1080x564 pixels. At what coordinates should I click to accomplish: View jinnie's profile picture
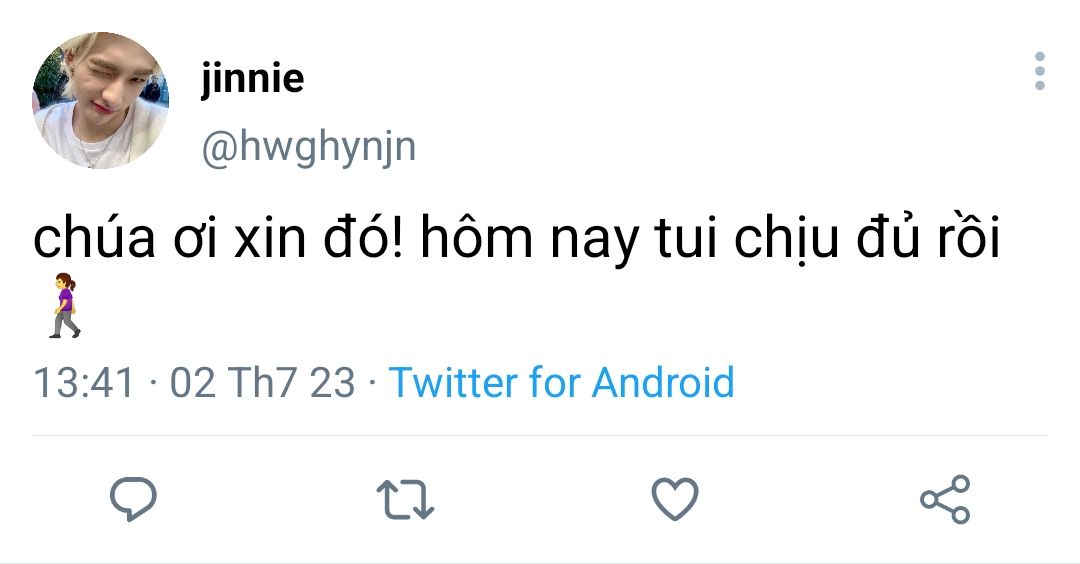point(101,101)
